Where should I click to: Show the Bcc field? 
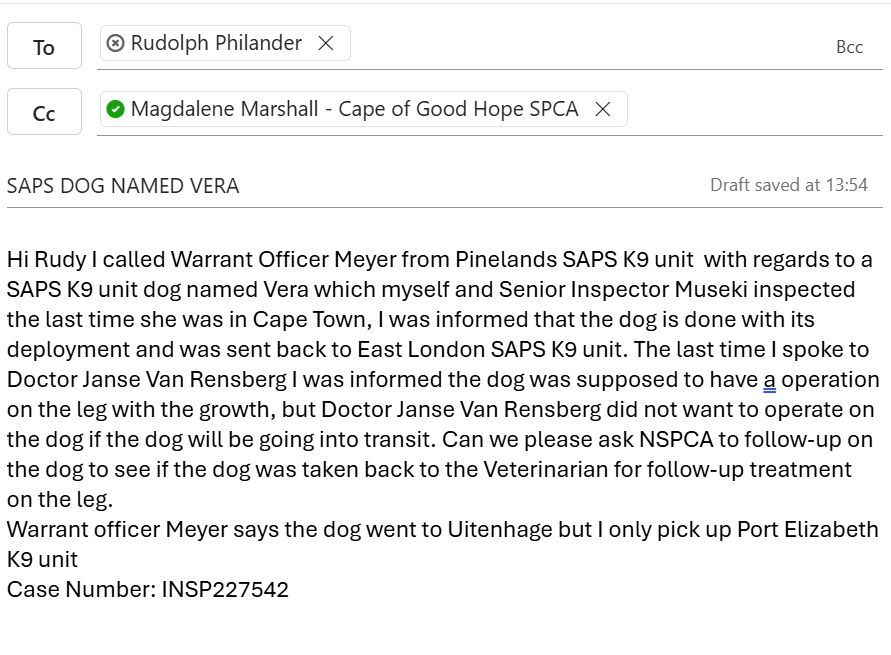point(850,47)
